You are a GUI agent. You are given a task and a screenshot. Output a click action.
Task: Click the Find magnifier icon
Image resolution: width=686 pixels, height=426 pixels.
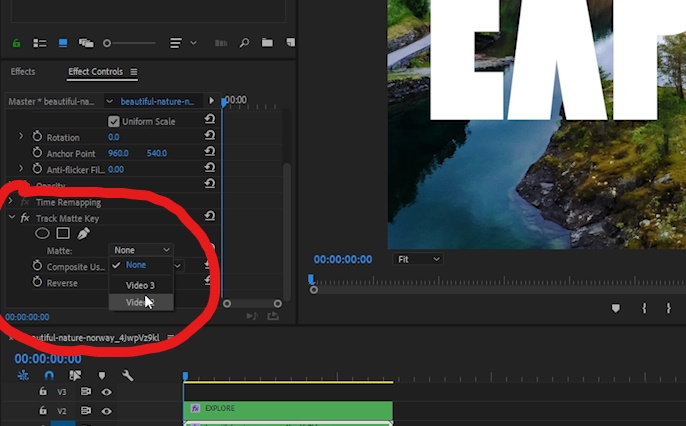point(244,42)
